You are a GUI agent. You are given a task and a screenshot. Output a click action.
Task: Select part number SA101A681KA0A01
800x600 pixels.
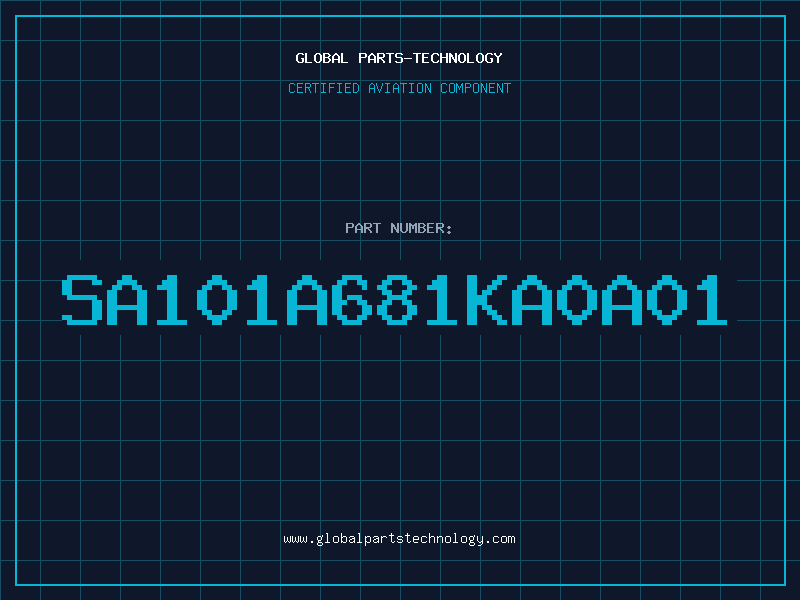pos(394,300)
